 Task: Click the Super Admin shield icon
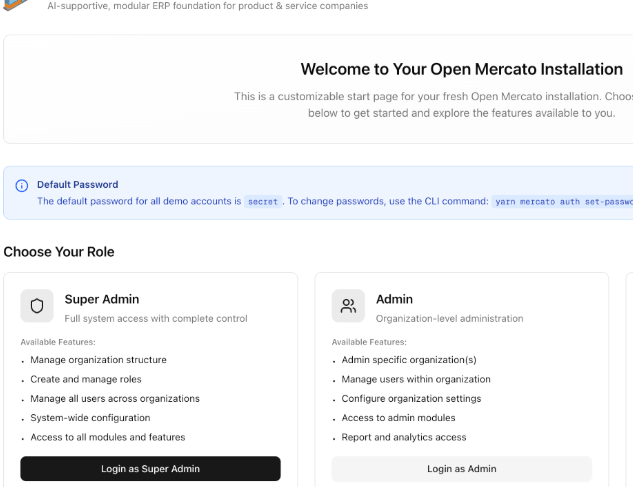[x=37, y=306]
